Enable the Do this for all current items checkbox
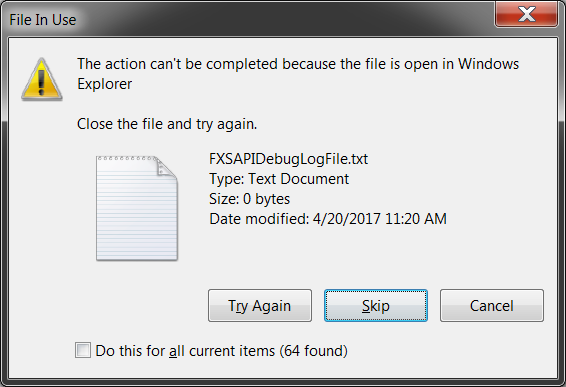Viewport: 566px width, 387px height. coord(83,350)
